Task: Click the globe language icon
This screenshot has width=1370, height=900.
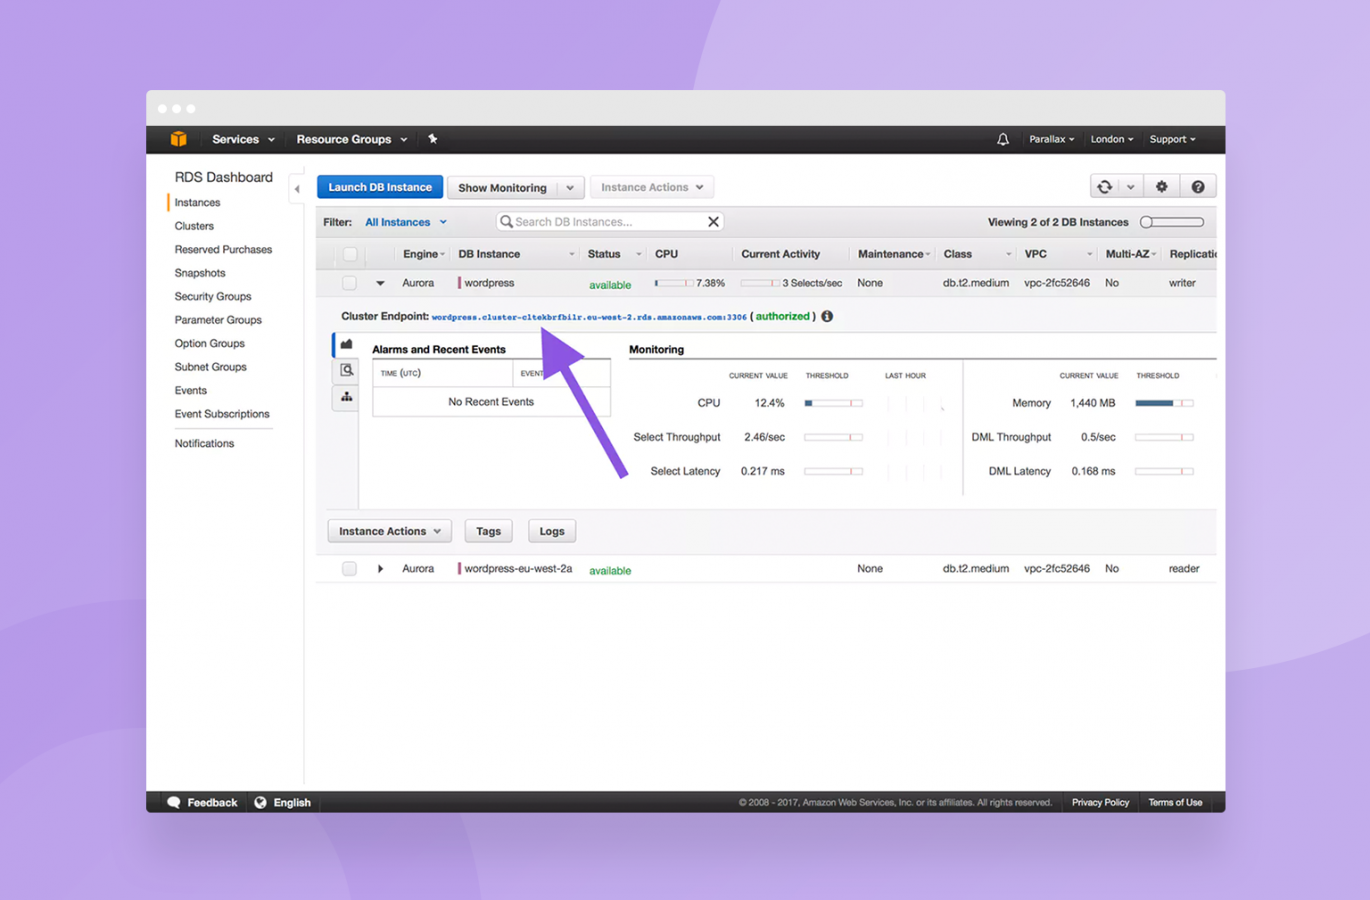Action: [x=260, y=802]
